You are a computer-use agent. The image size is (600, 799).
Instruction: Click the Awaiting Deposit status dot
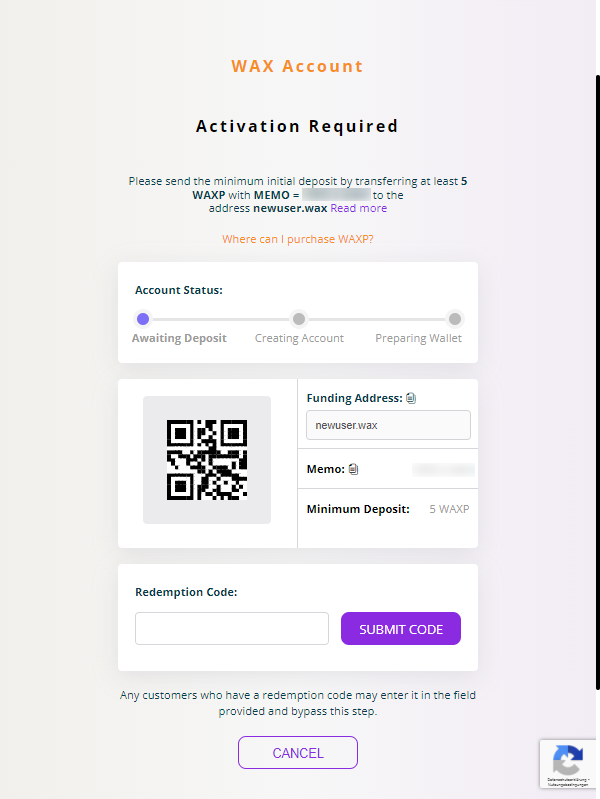pyautogui.click(x=143, y=319)
